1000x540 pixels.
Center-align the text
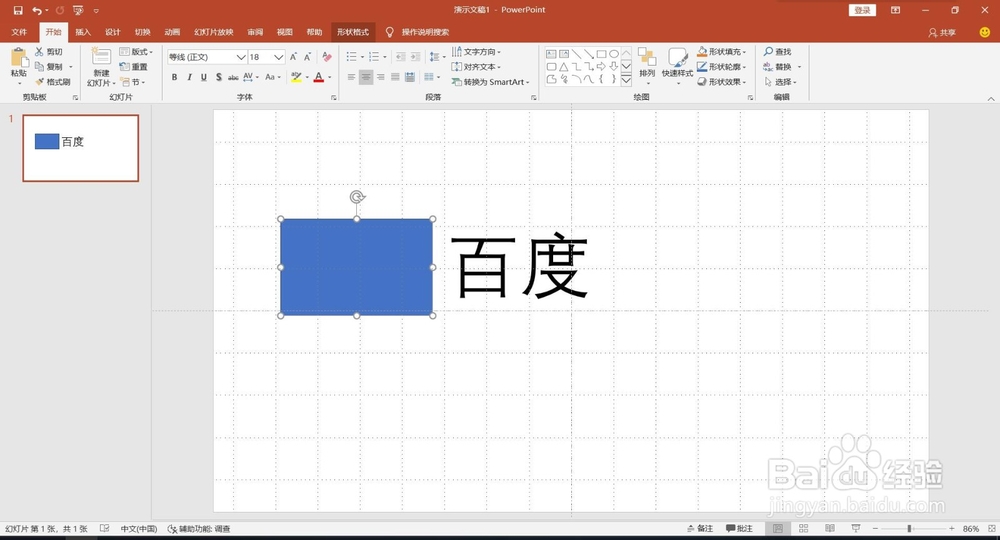[x=366, y=77]
